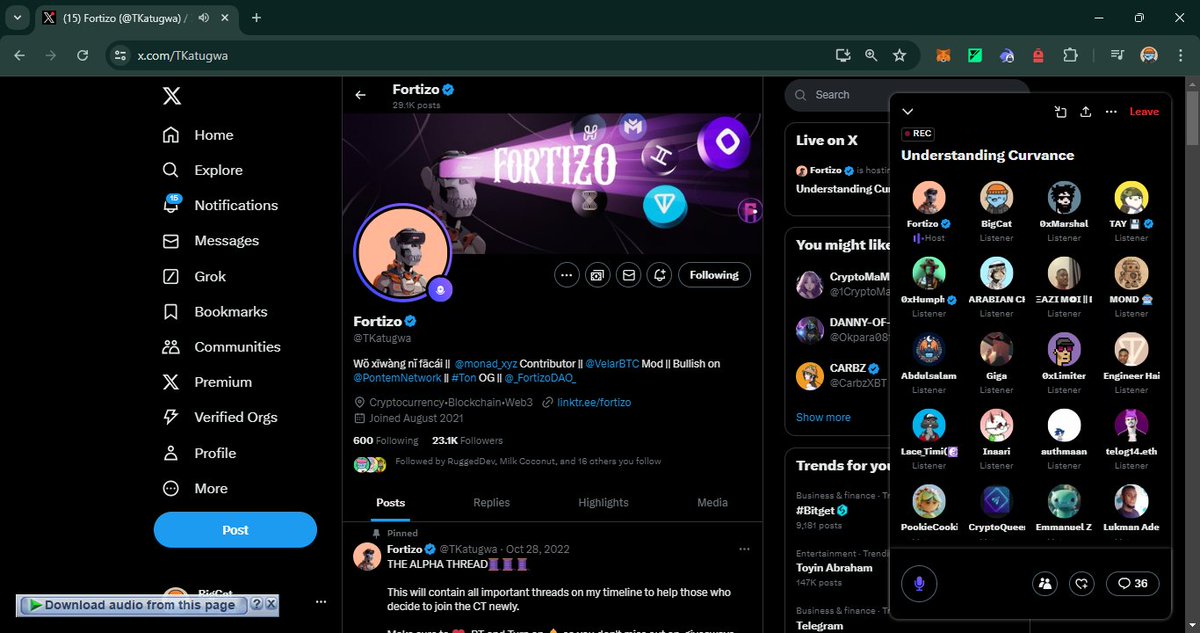Open Grok in sidebar
The image size is (1200, 633).
click(x=195, y=276)
